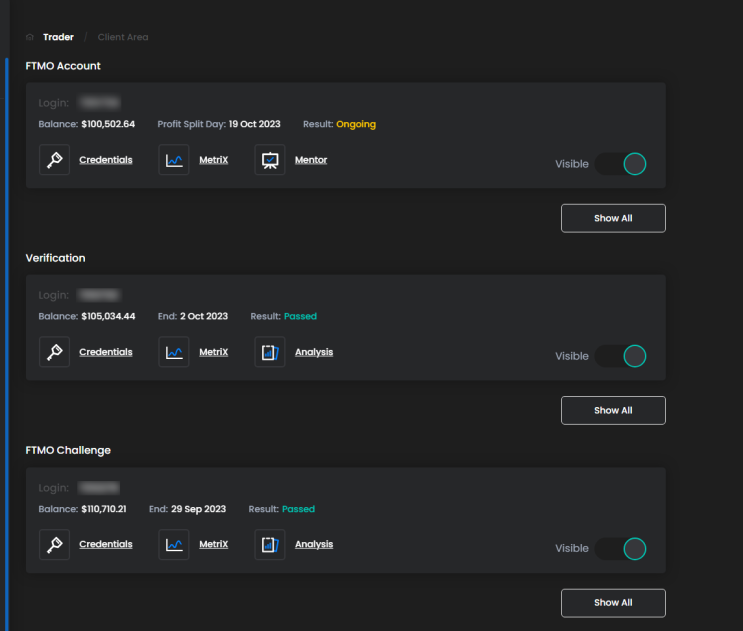Open the Trader breadcrumb link
Screen dimensions: 743x631
coord(58,37)
